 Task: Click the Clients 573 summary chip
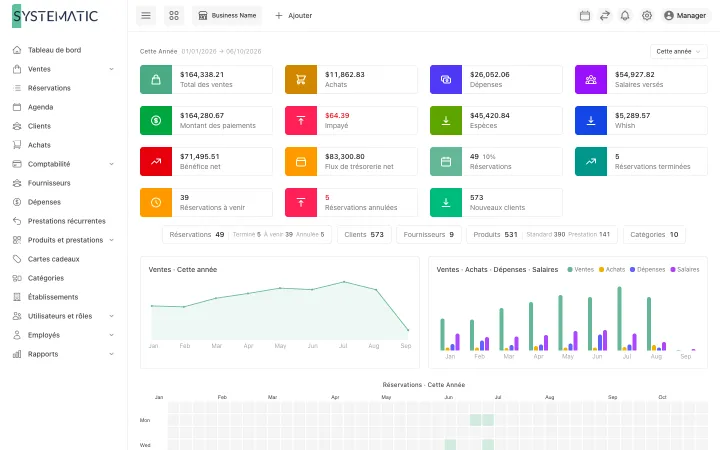(364, 234)
